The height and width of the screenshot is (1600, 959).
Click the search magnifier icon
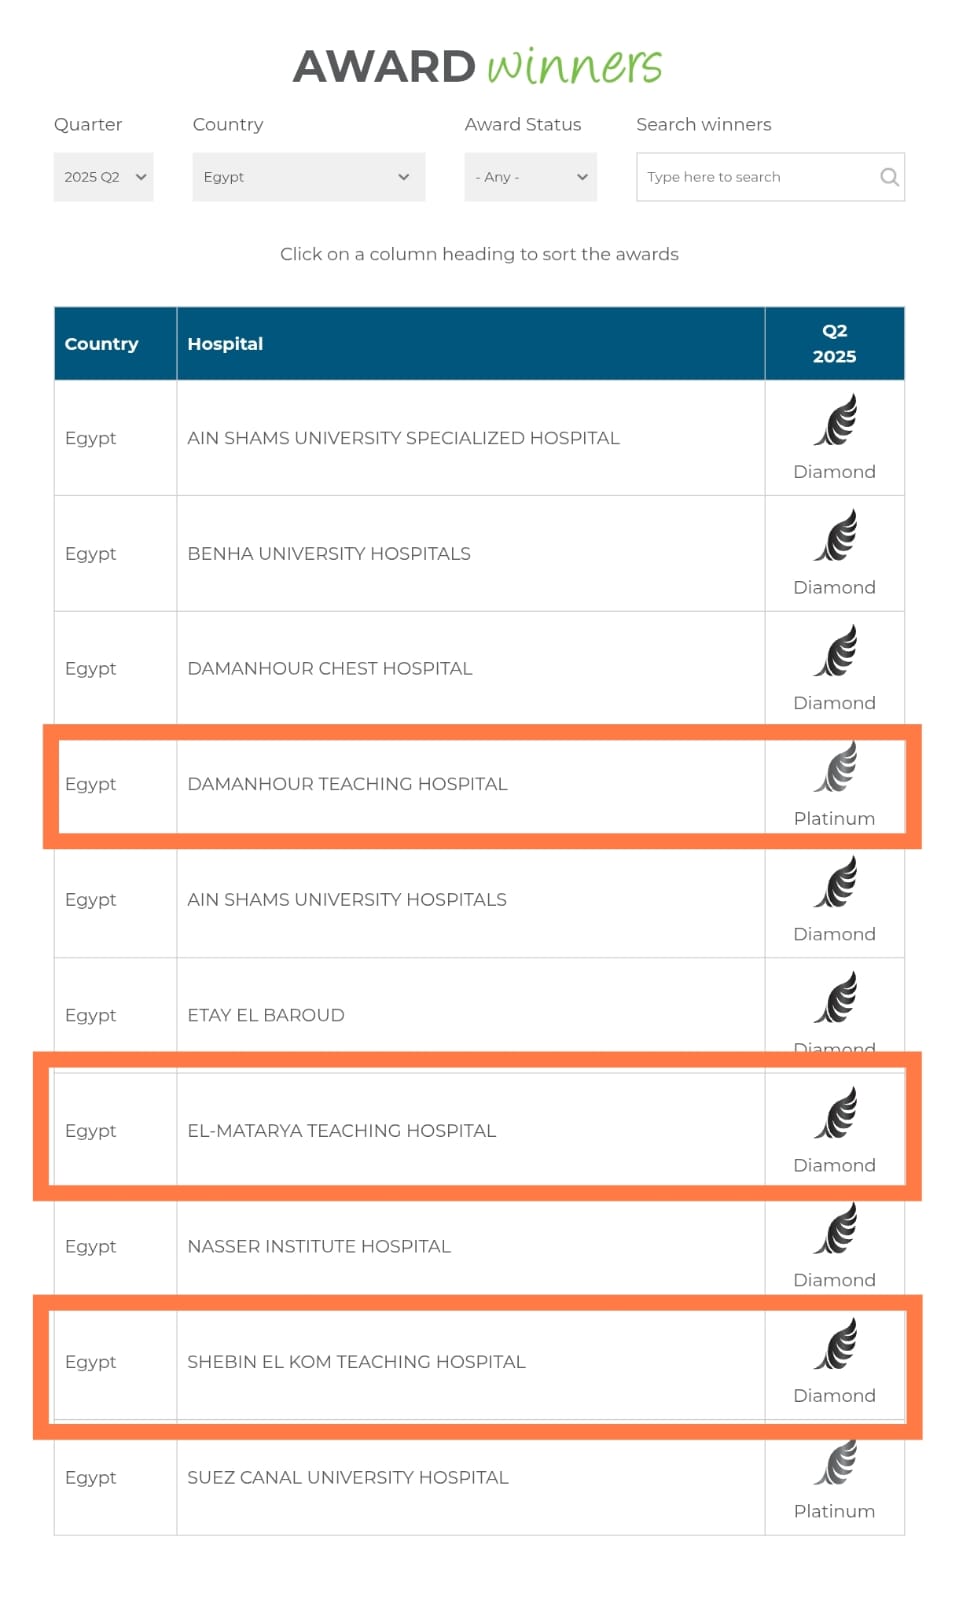(x=888, y=177)
